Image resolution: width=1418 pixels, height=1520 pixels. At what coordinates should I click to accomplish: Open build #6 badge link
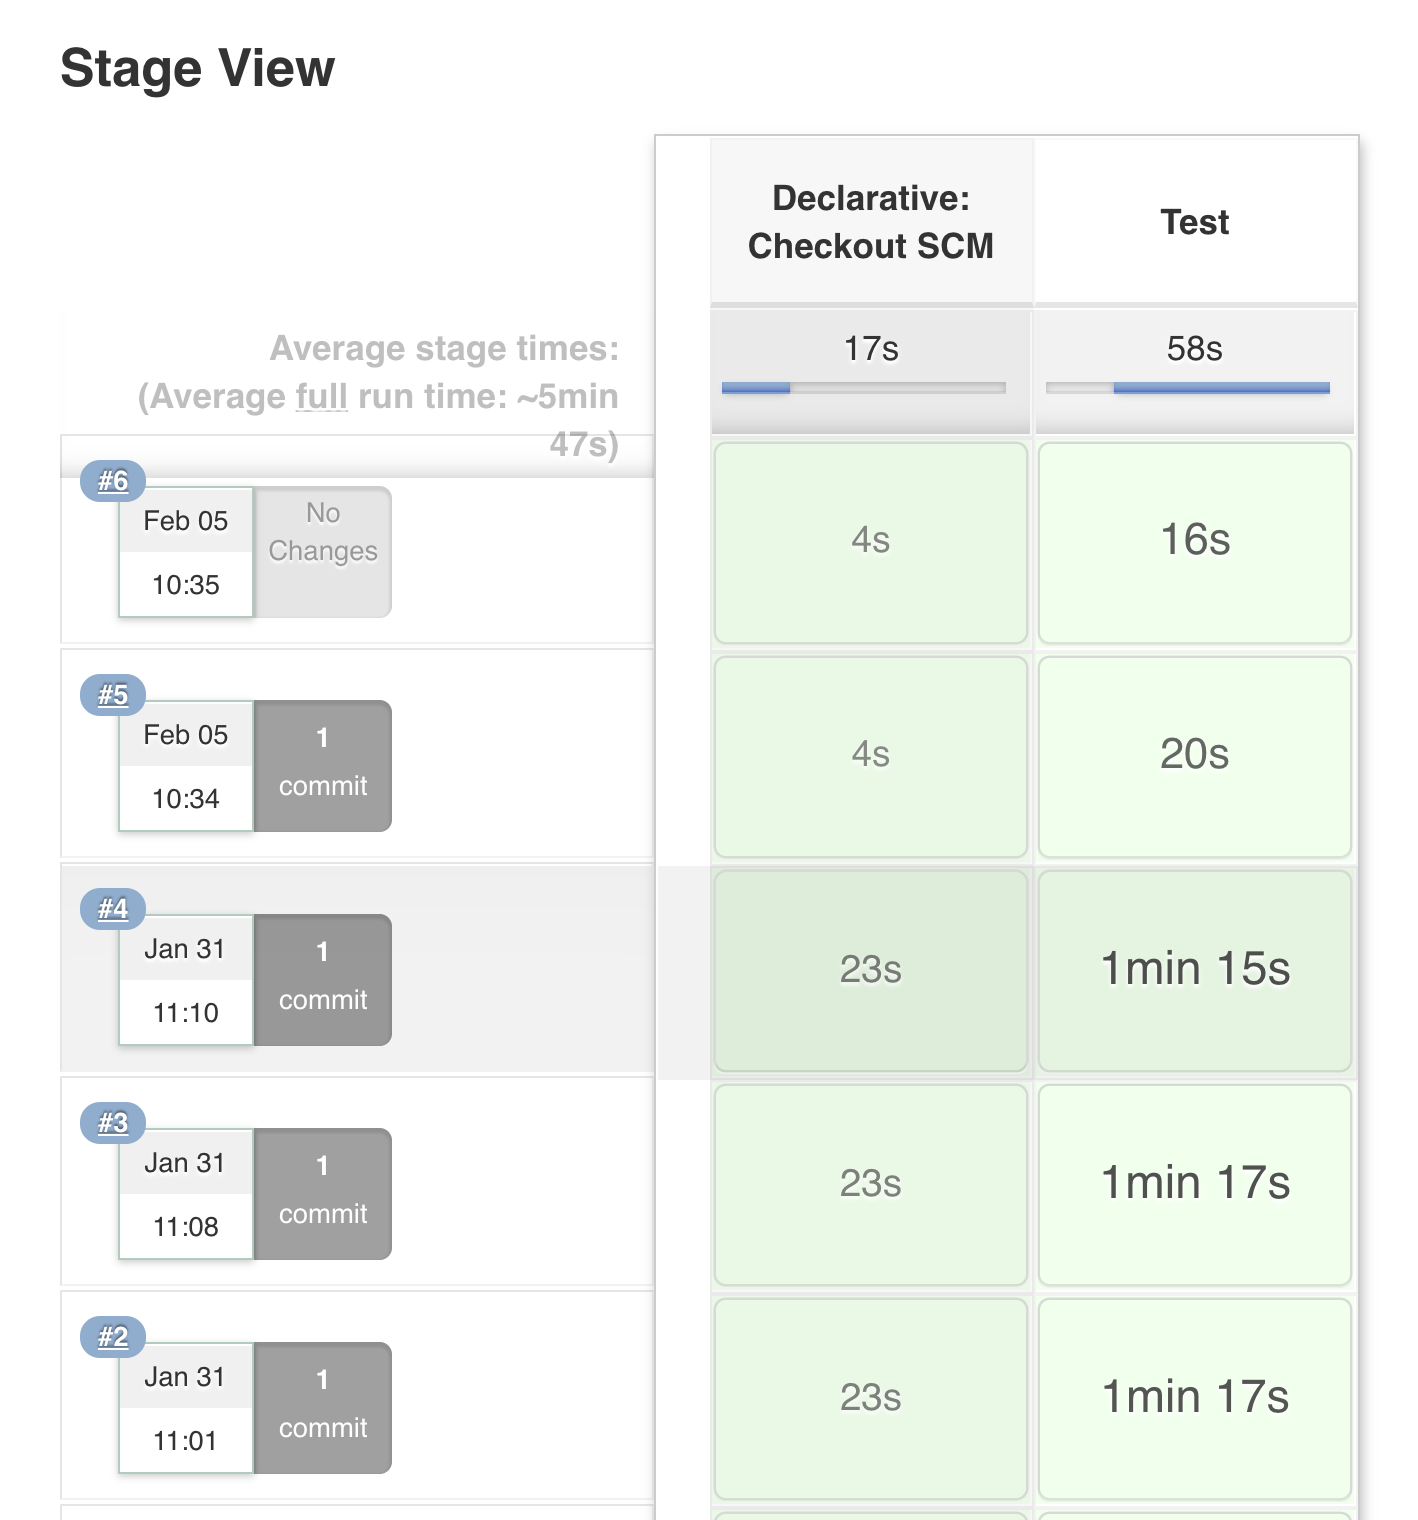pyautogui.click(x=113, y=481)
